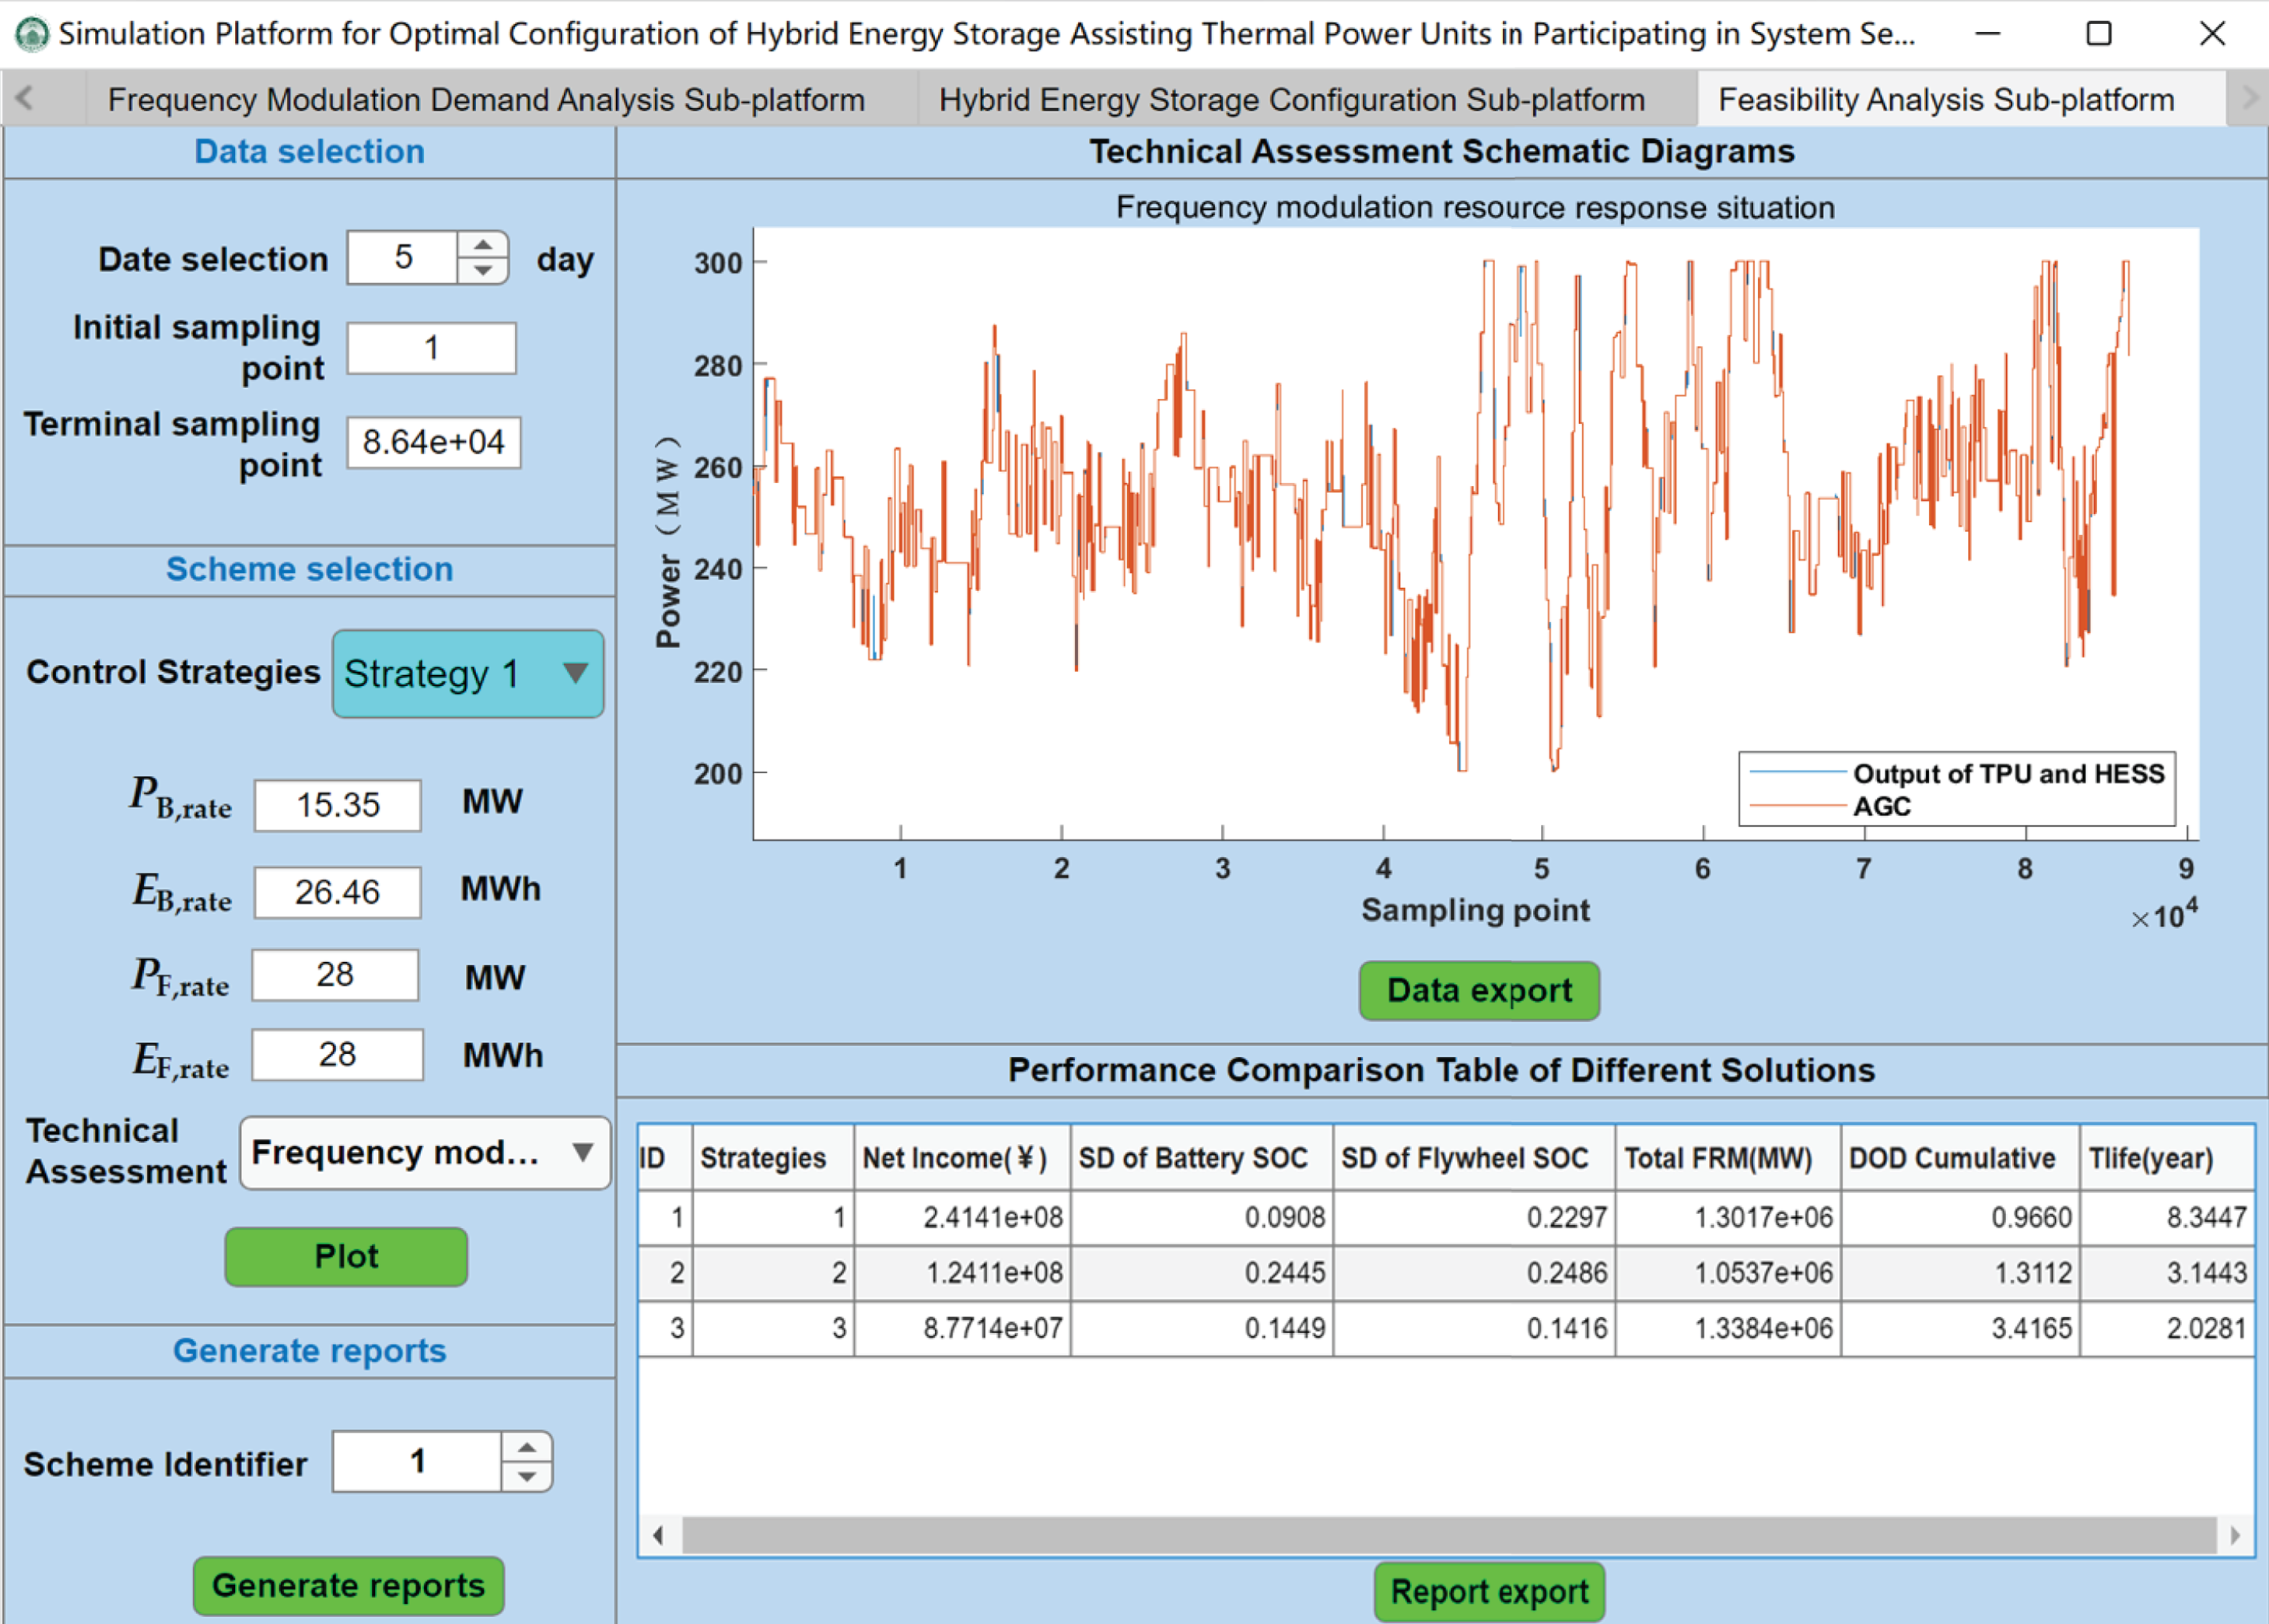Image resolution: width=2269 pixels, height=1624 pixels.
Task: Click the Data export button
Action: (1478, 990)
